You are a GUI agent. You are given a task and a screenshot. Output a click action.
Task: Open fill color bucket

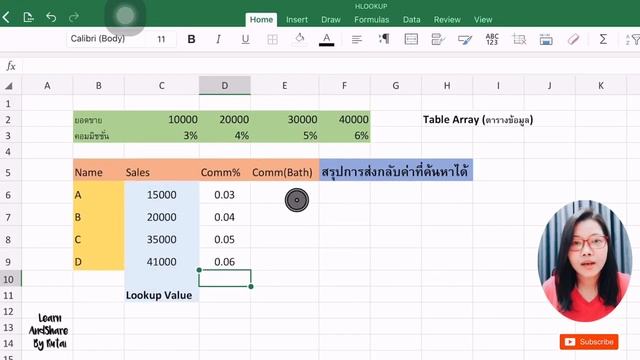click(x=300, y=39)
